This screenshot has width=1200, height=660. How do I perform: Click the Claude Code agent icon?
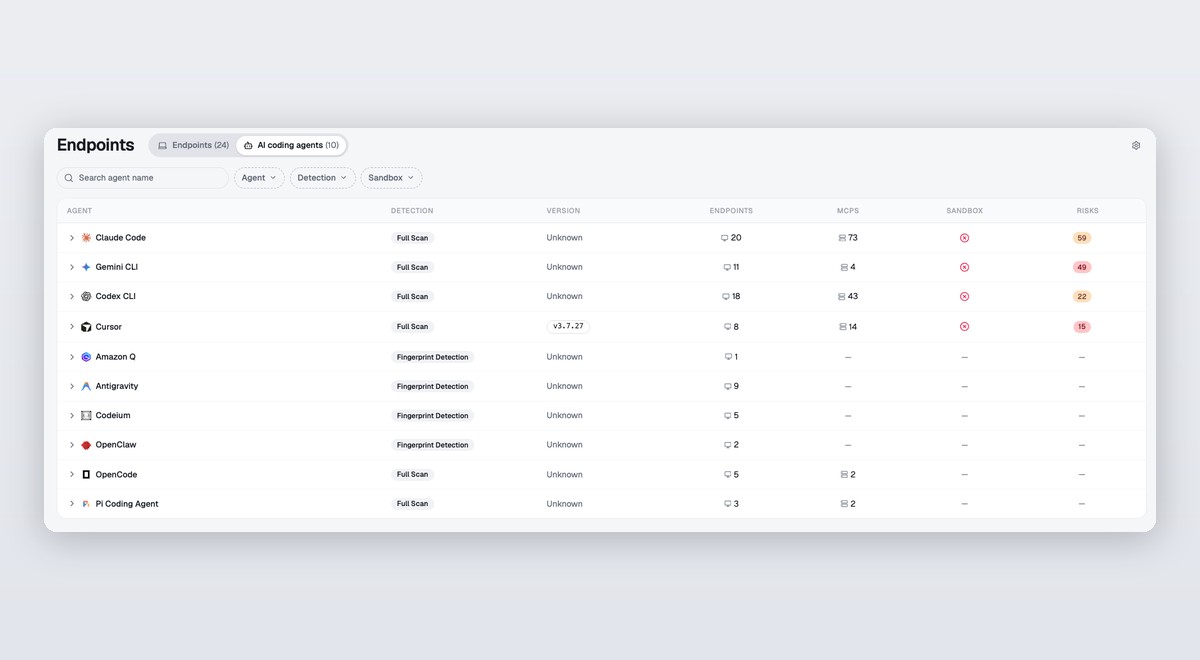click(86, 238)
